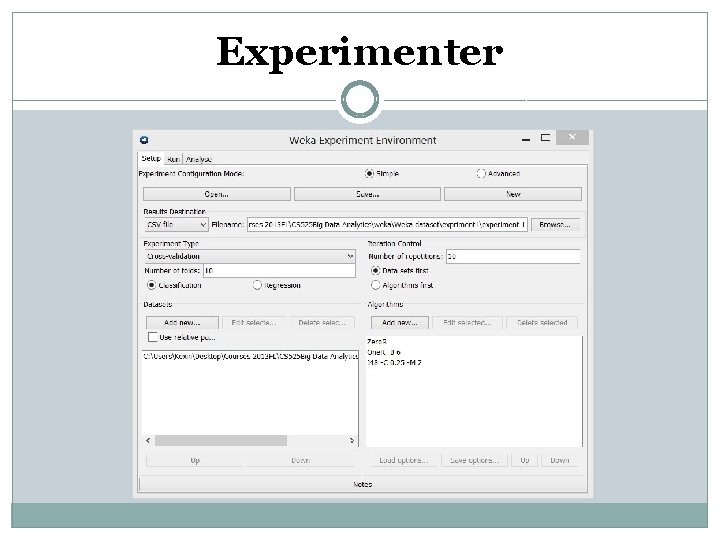
Task: Expand the Cross-validation experiment type dropdown
Action: pos(250,256)
